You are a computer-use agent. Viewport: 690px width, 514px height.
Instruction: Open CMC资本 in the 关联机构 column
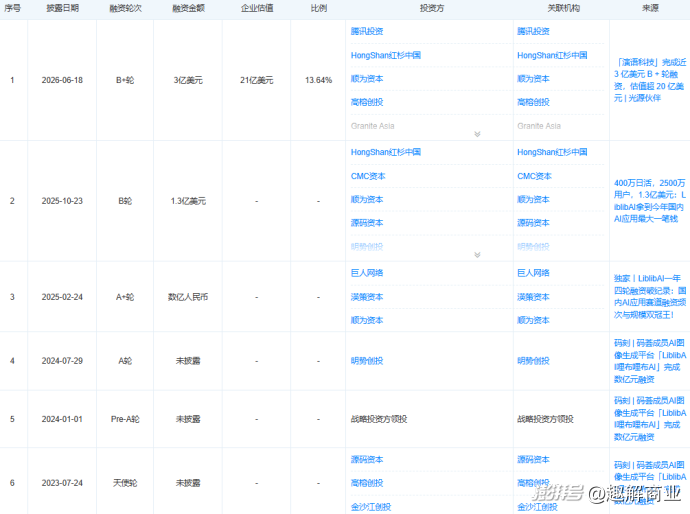pos(534,176)
